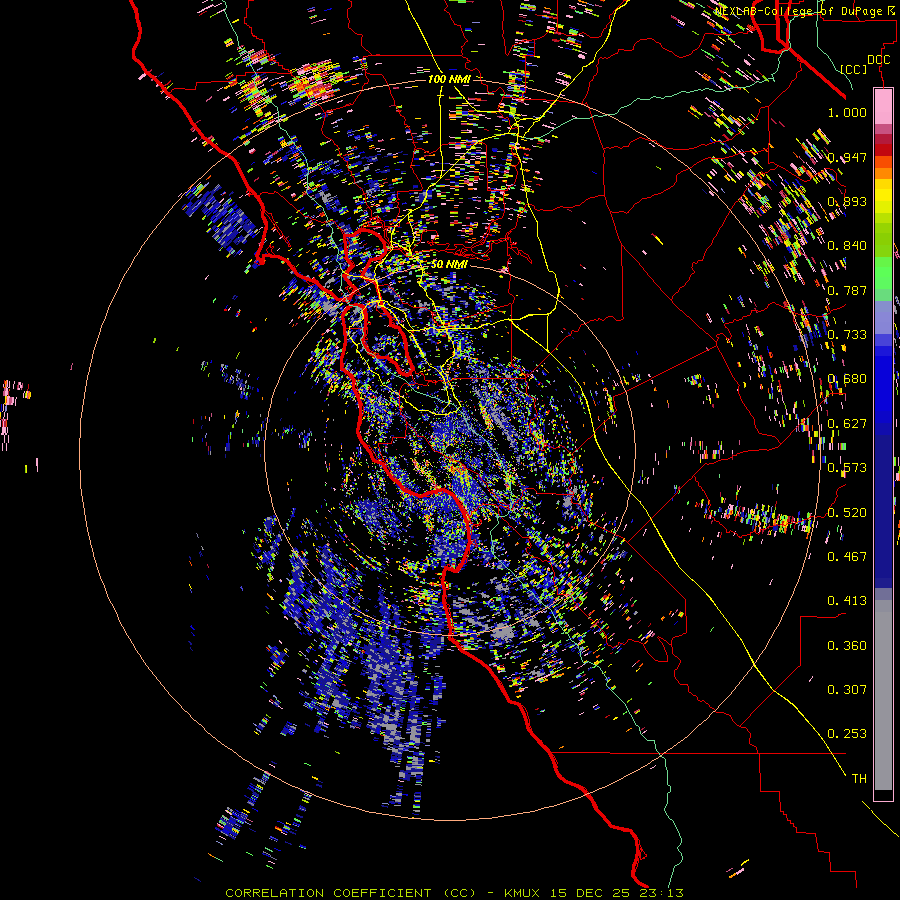Click the KMUX station identifier in caption

[x=522, y=893]
